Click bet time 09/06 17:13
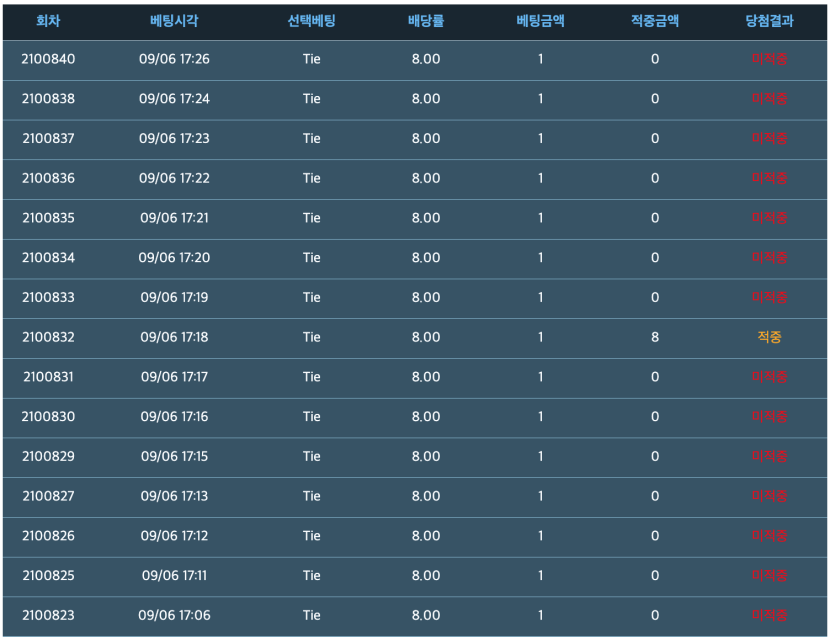Screen dimensions: 835x638 pyautogui.click(x=174, y=496)
